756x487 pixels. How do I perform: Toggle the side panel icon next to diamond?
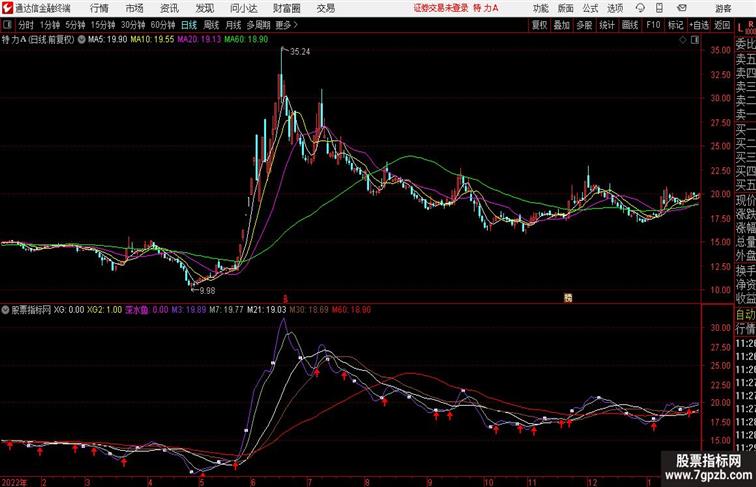coord(695,40)
